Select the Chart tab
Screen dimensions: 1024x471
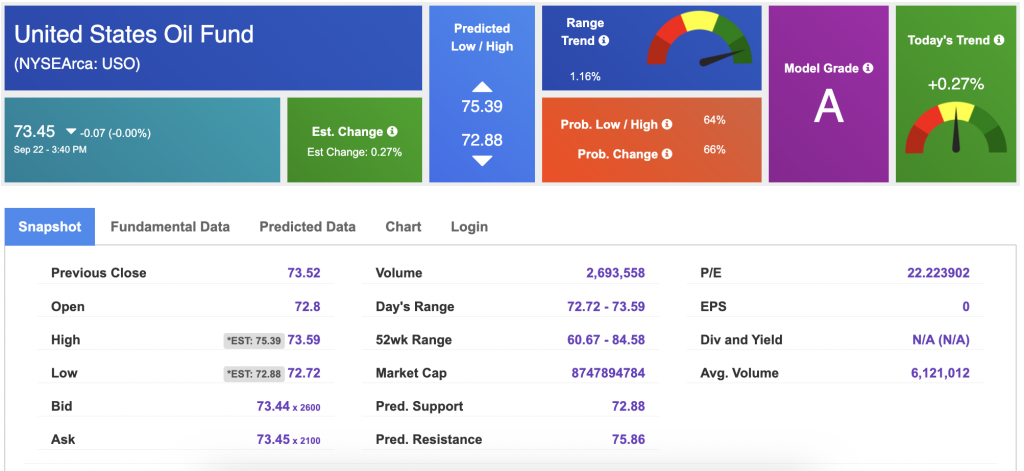(x=403, y=227)
